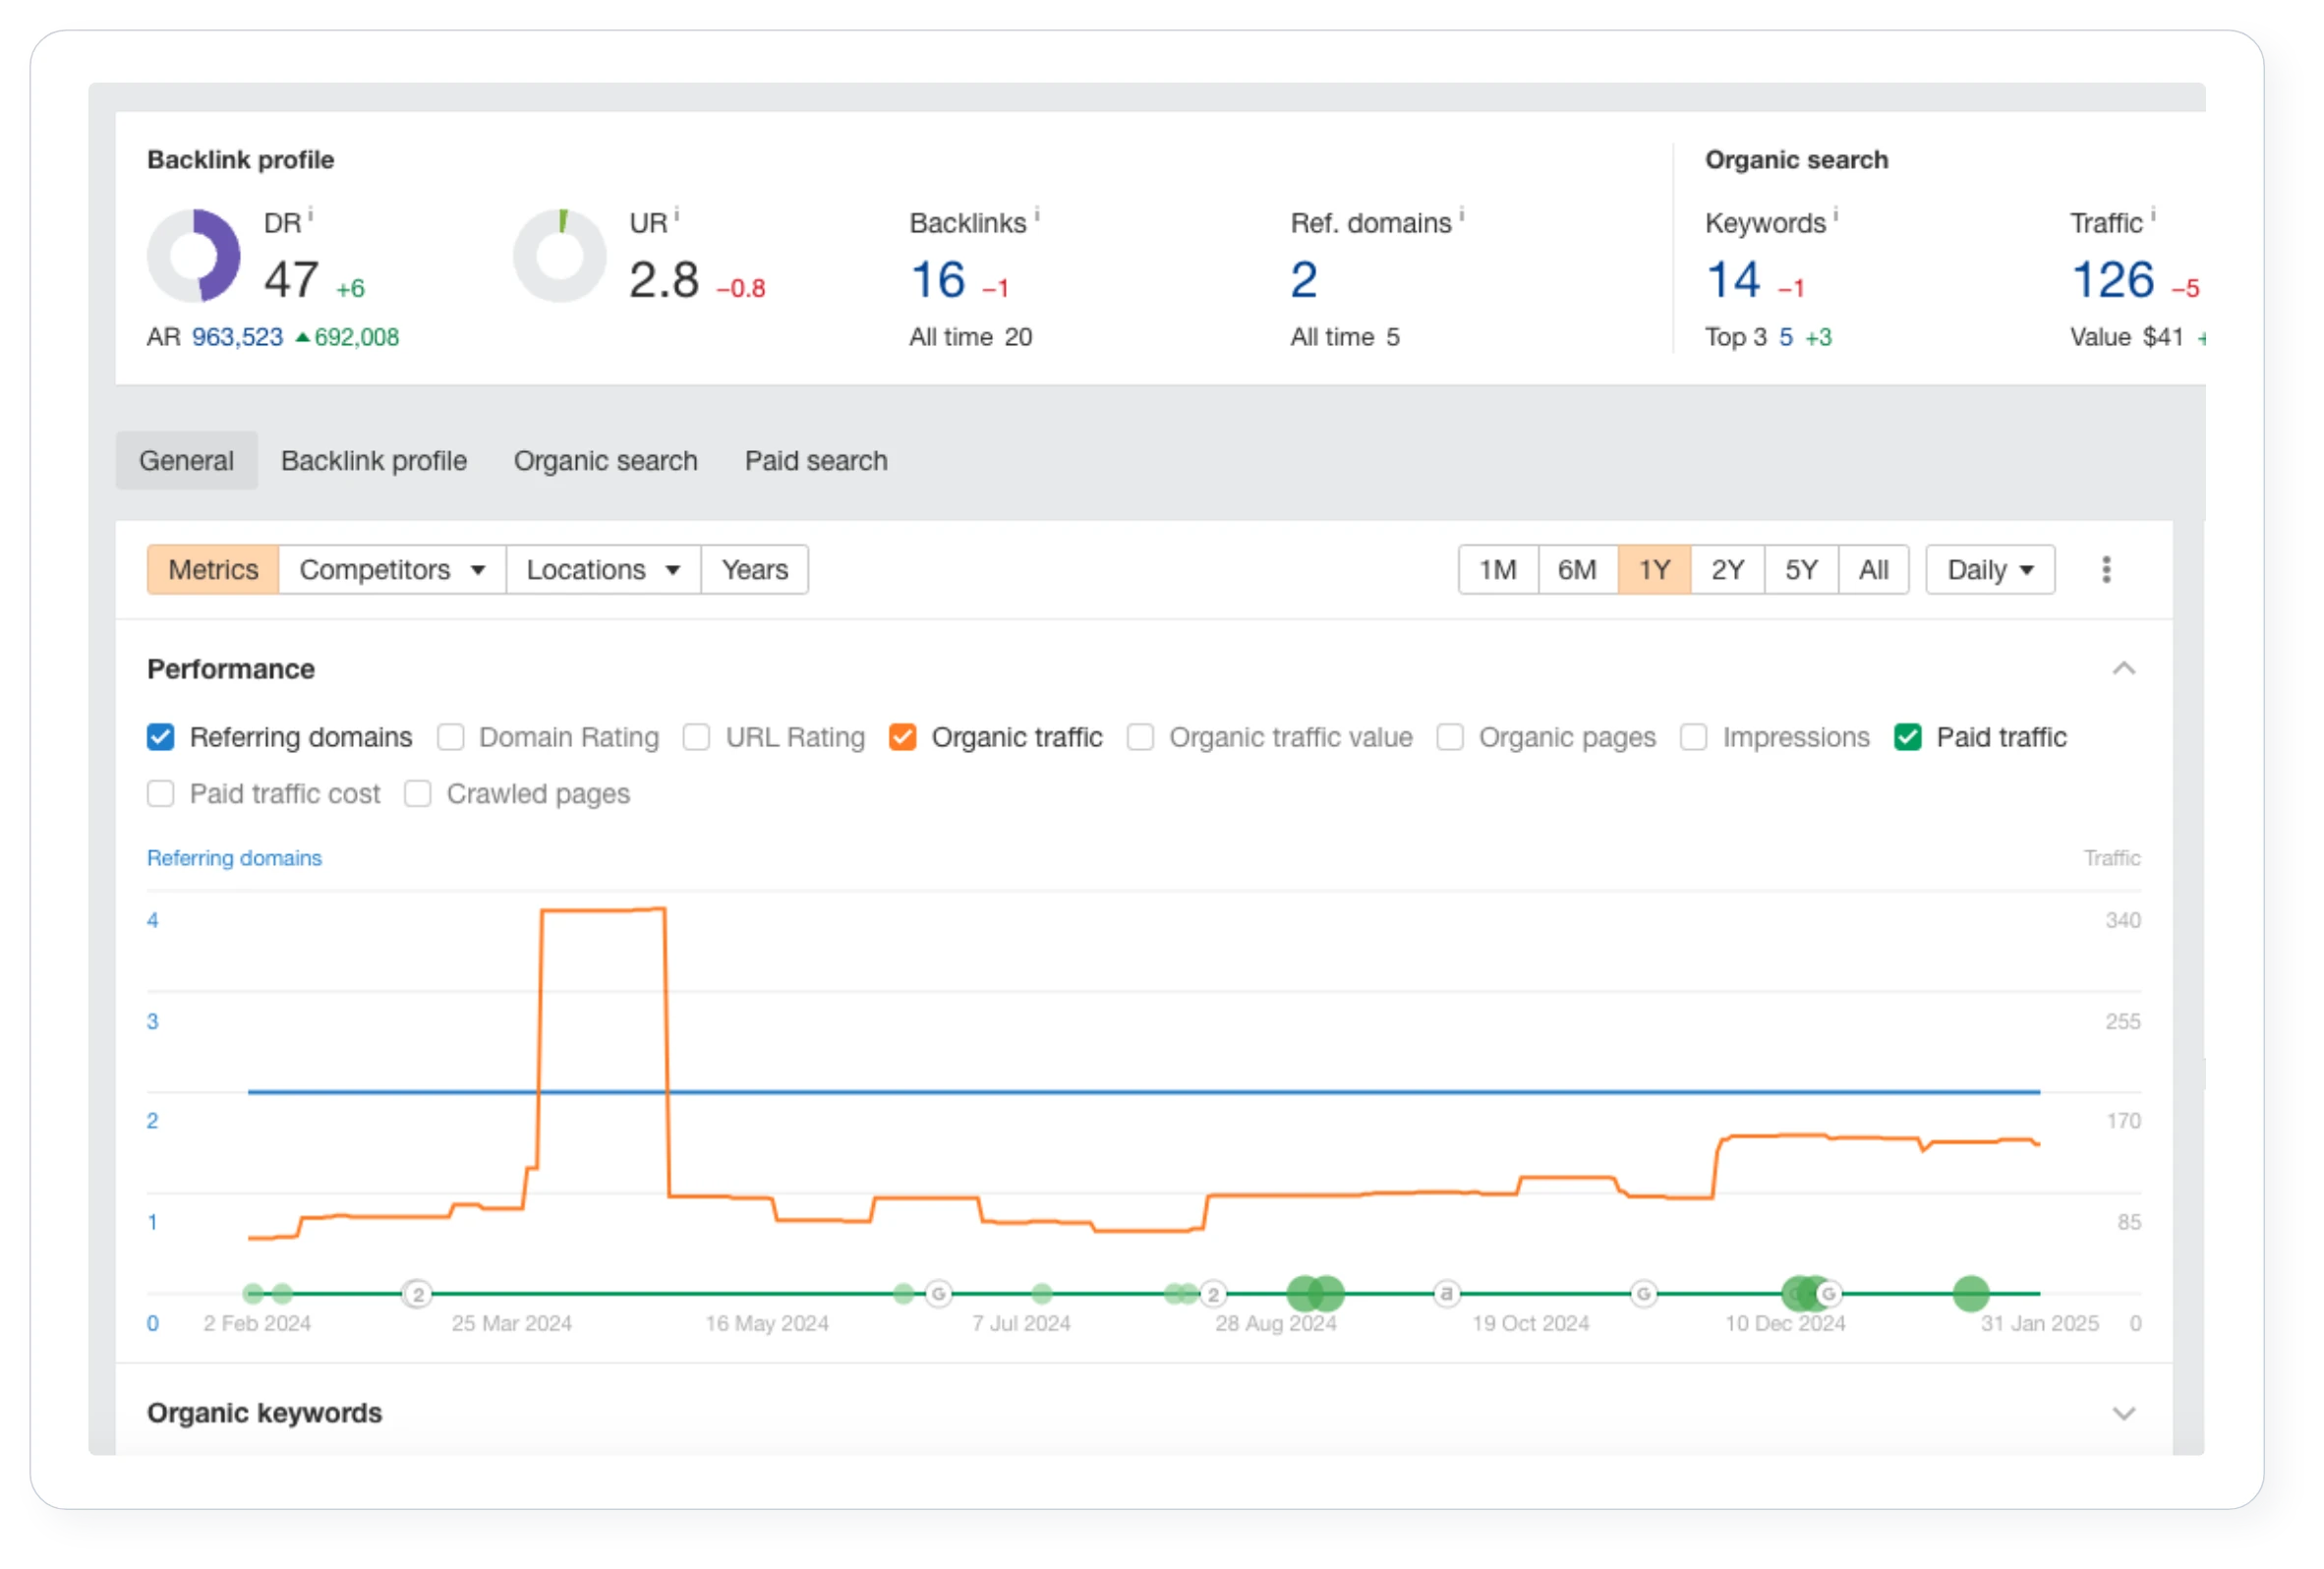Click the Backlinks info icon
The height and width of the screenshot is (1569, 2324).
point(1036,215)
